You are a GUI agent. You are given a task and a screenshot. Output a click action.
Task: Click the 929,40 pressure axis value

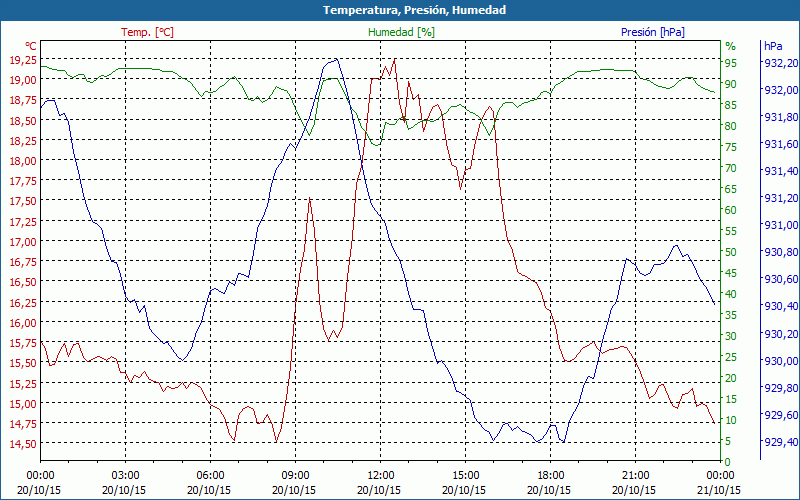[780, 442]
